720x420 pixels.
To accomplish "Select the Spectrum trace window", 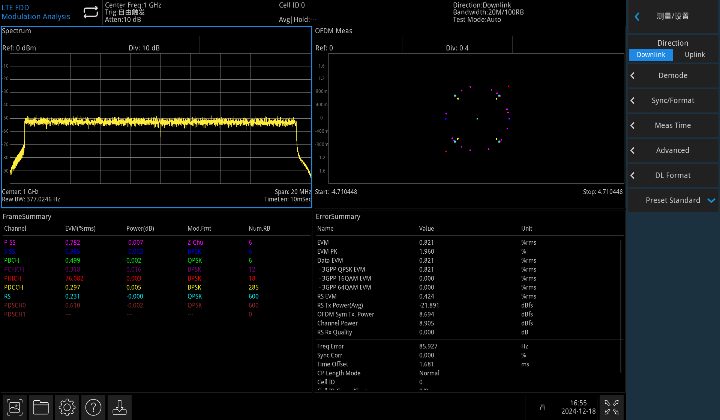I will coord(156,117).
